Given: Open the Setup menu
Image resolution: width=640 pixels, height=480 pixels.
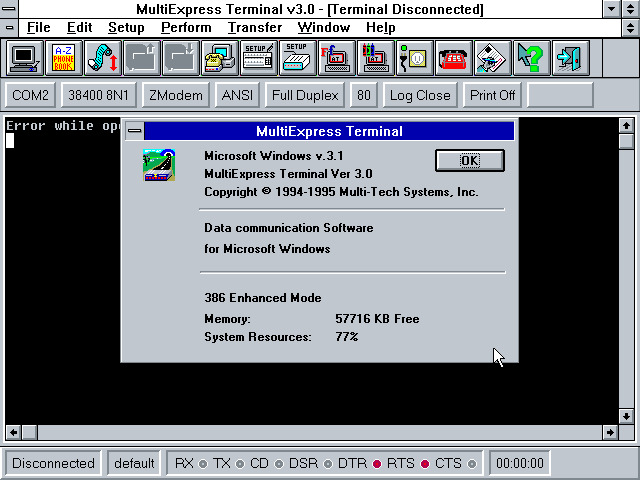Looking at the screenshot, I should tap(126, 27).
